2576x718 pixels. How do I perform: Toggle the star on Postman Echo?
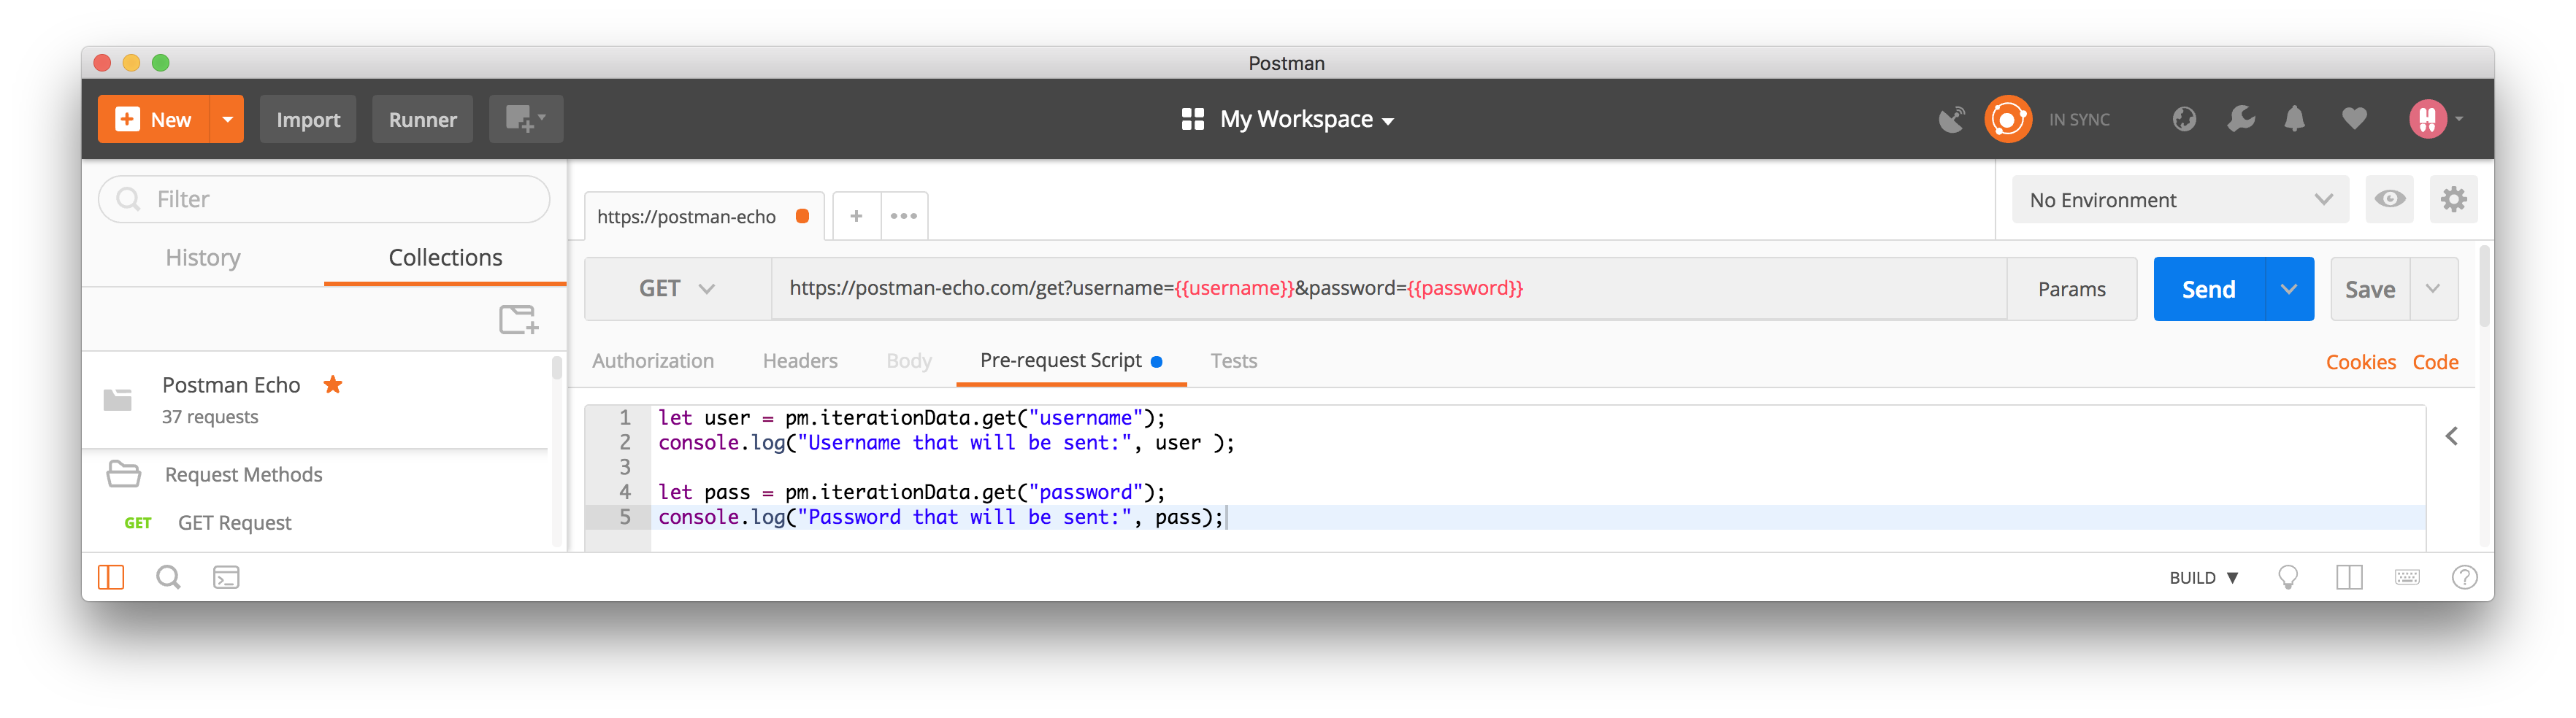333,384
